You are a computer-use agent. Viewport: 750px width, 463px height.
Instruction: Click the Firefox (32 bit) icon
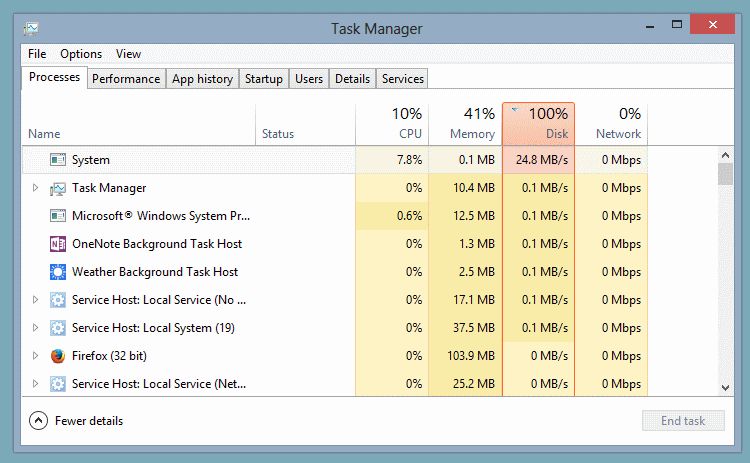(58, 356)
